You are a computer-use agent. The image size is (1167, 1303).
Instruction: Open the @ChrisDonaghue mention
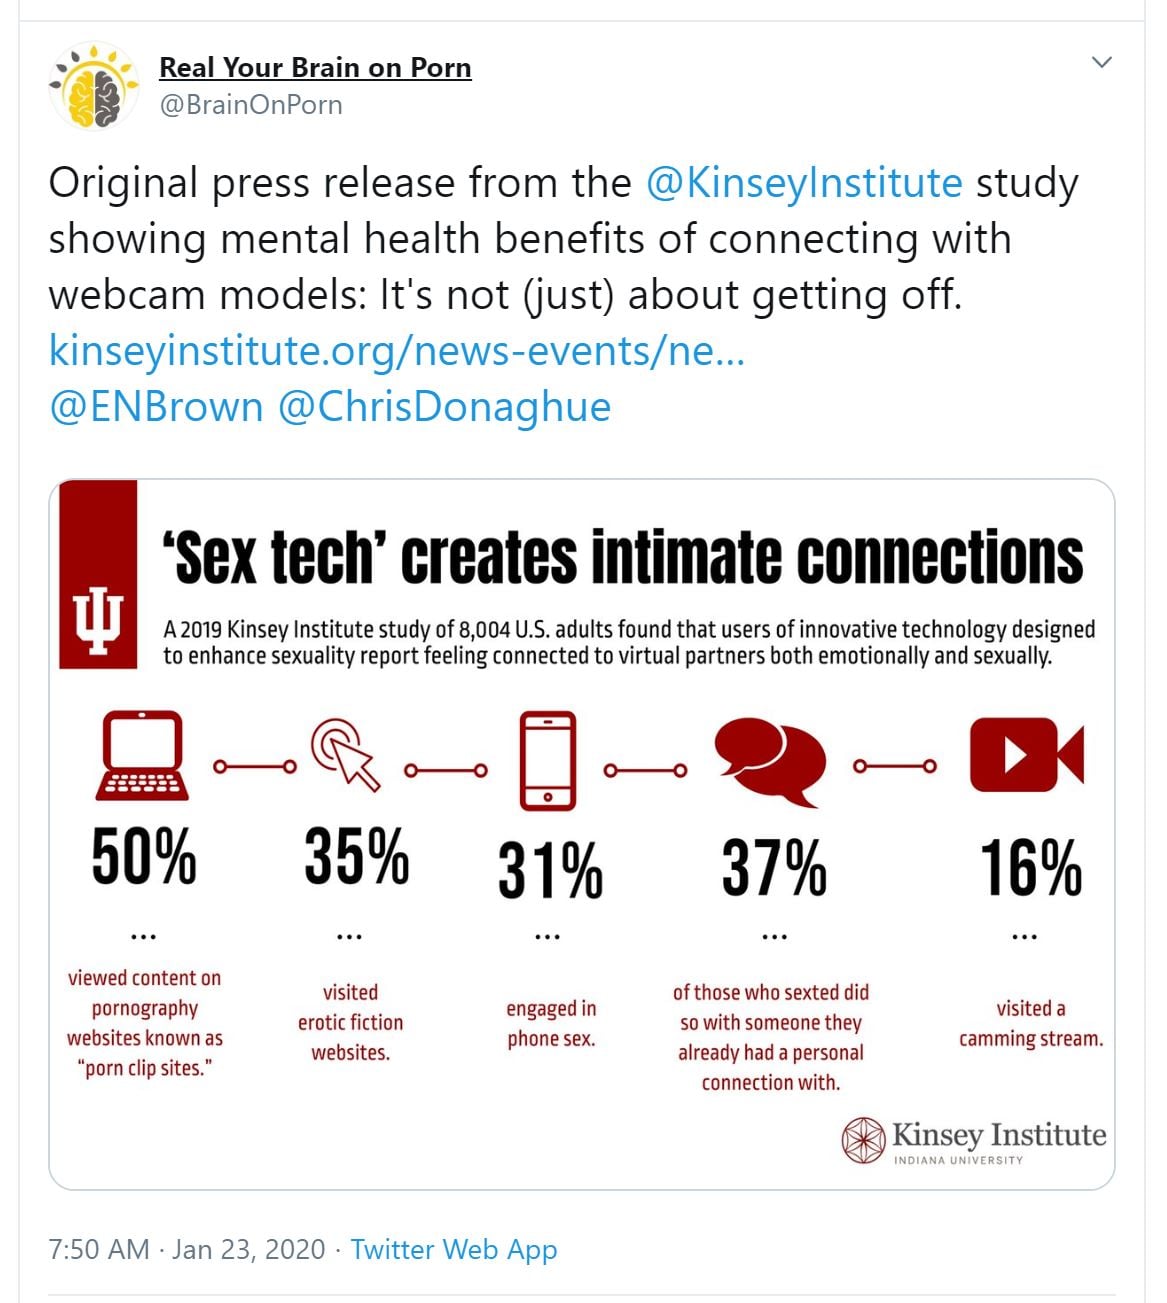pyautogui.click(x=444, y=407)
